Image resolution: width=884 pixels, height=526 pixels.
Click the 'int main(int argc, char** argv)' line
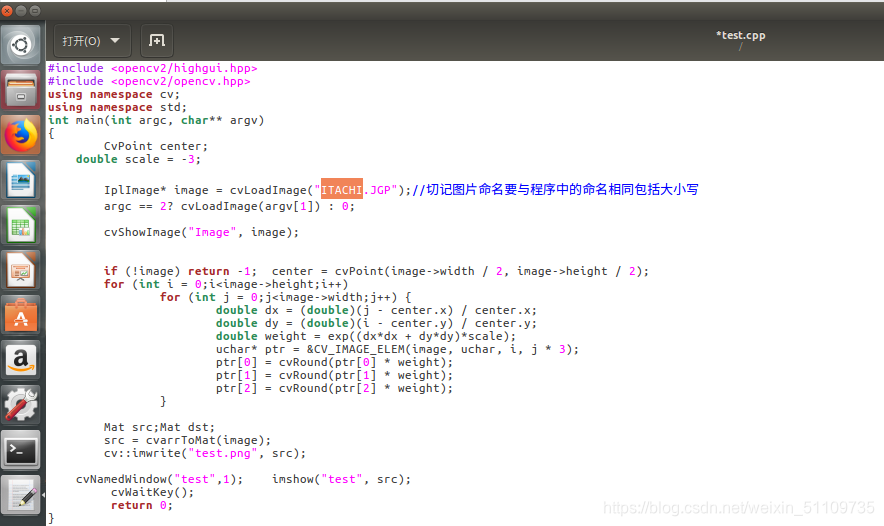(x=156, y=120)
